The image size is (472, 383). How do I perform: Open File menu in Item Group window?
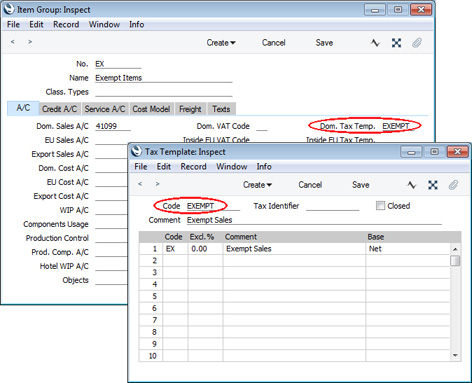tap(13, 24)
